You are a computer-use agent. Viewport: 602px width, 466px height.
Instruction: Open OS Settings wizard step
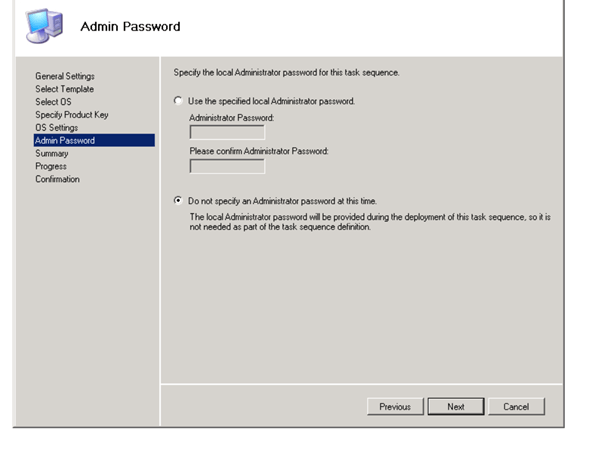[56, 128]
